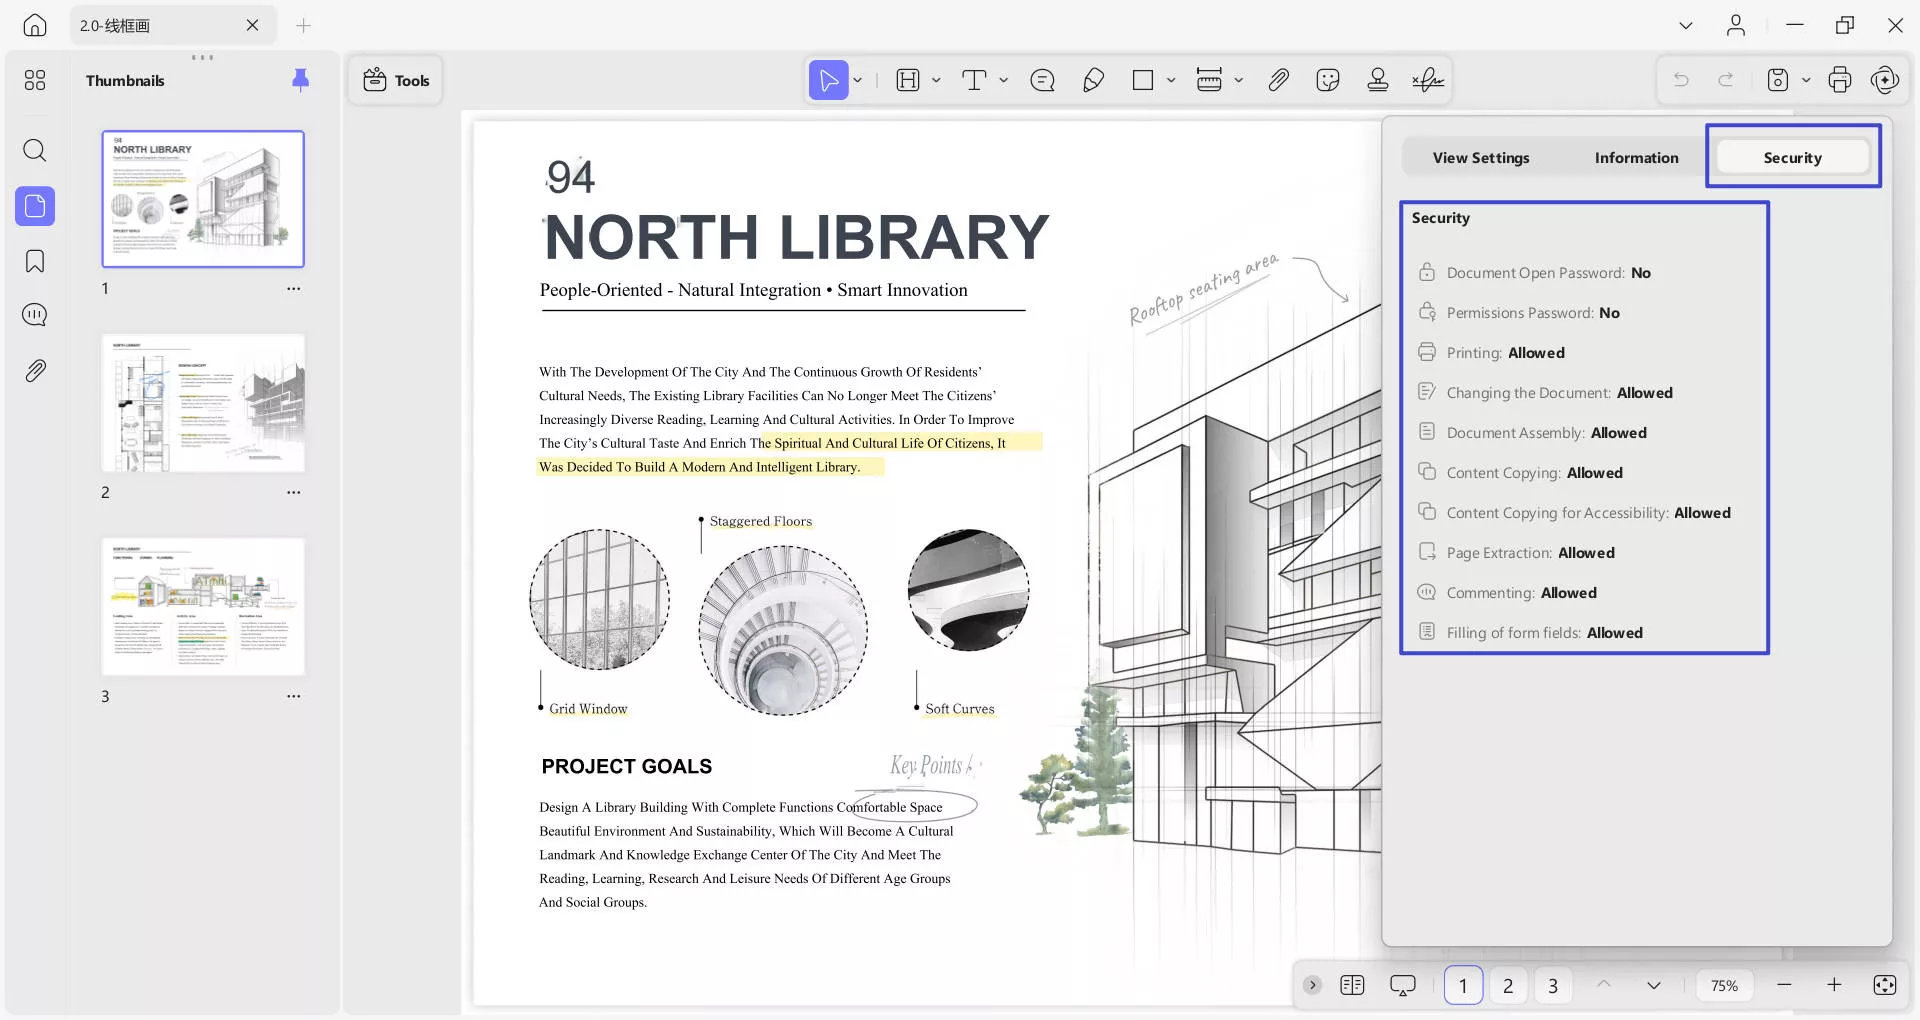The height and width of the screenshot is (1020, 1920).
Task: Select the page 2 thumbnail
Action: click(x=203, y=403)
